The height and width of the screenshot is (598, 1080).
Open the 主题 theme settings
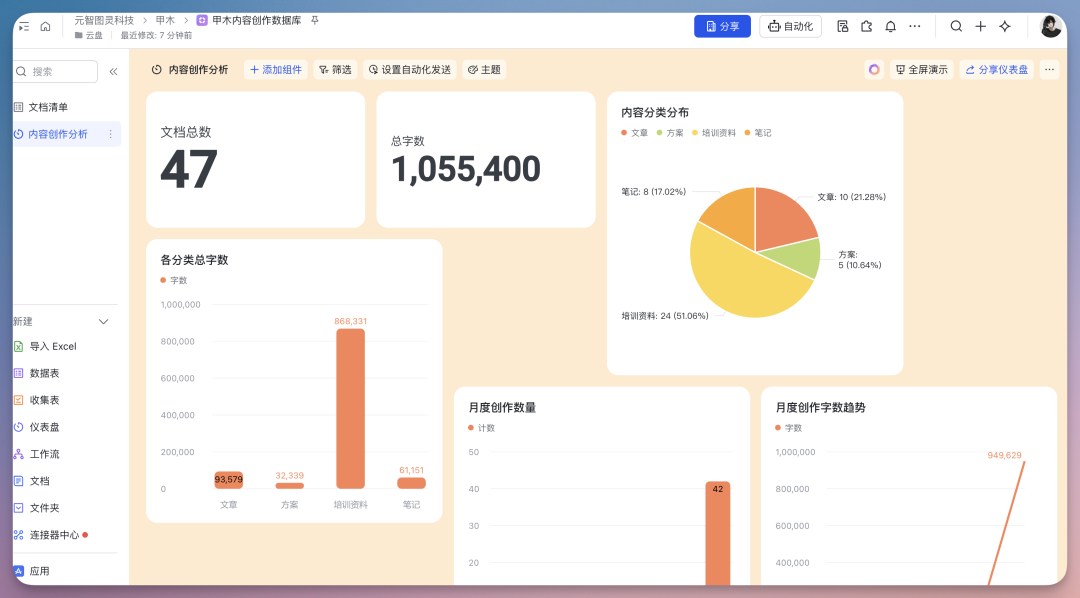coord(484,70)
